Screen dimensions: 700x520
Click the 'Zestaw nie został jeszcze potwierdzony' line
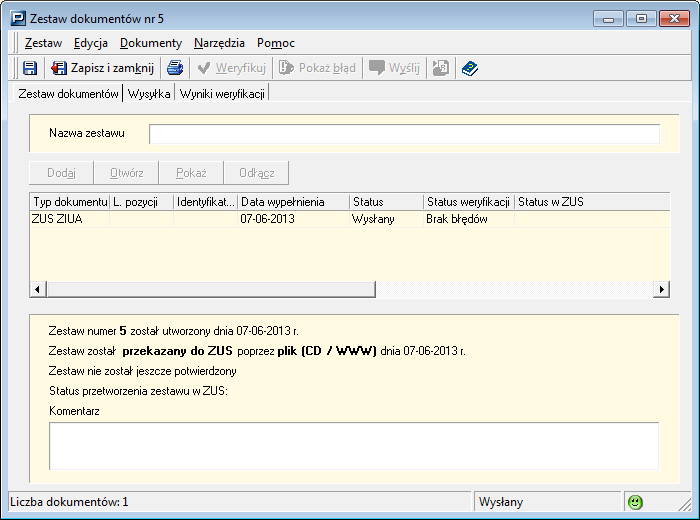coord(142,371)
